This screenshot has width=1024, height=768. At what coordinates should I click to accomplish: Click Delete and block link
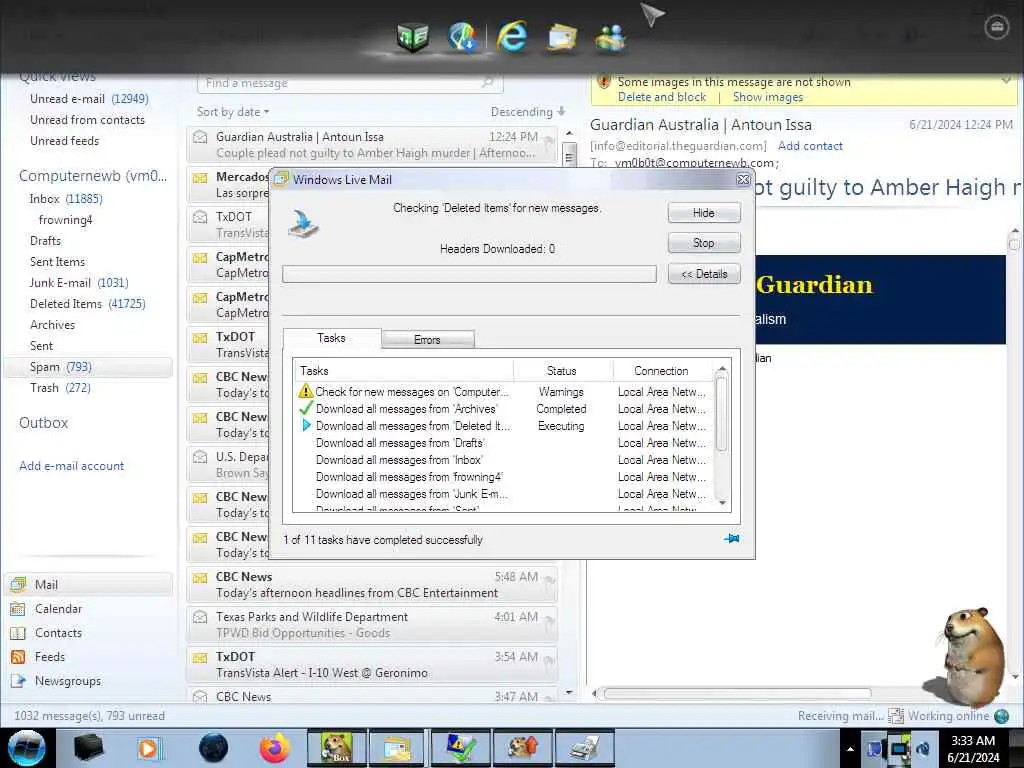pos(662,97)
